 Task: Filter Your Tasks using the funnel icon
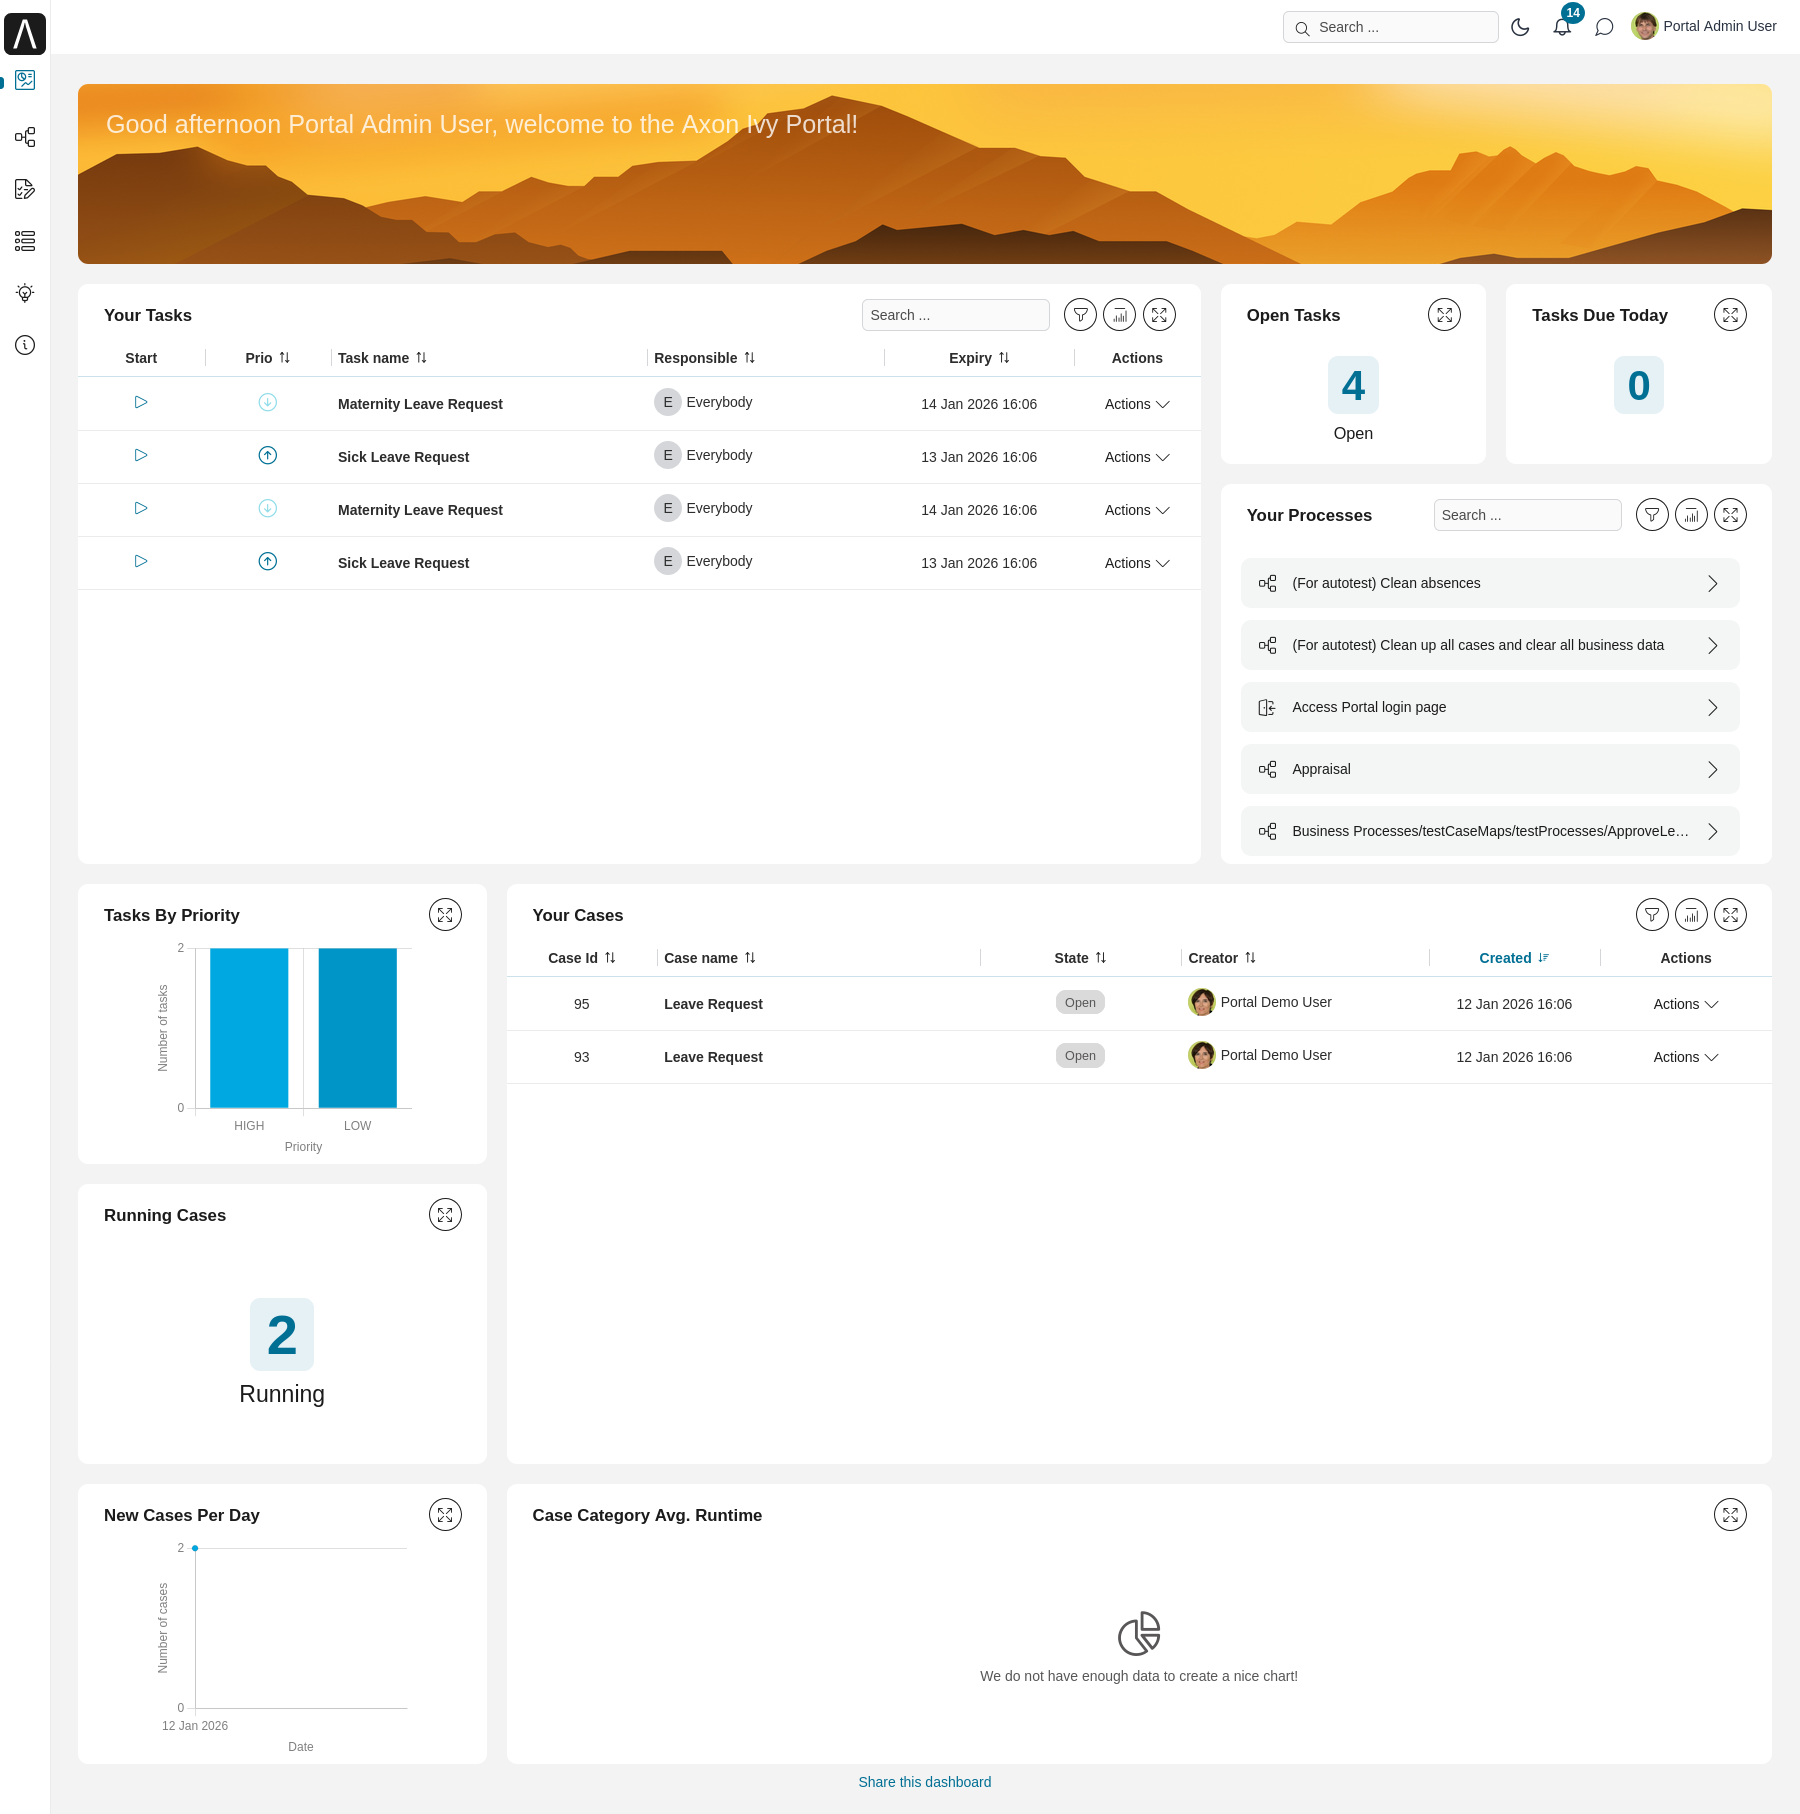point(1080,314)
